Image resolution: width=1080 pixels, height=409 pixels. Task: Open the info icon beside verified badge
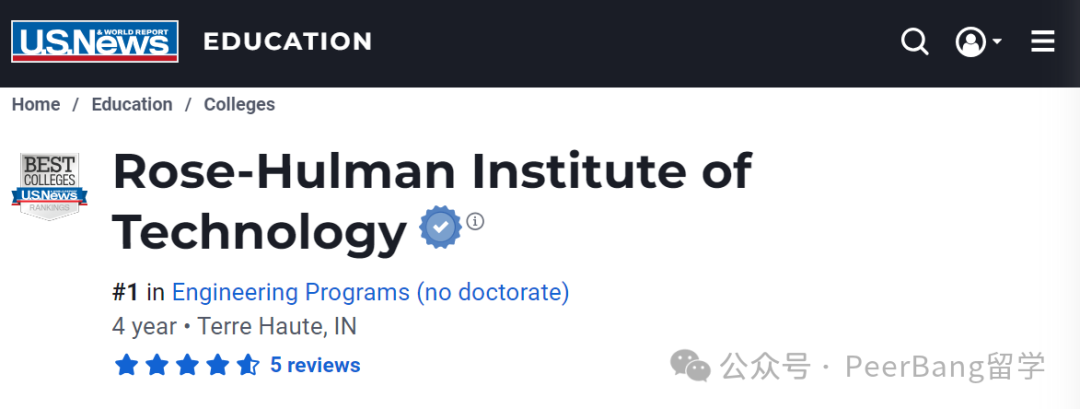(x=475, y=222)
